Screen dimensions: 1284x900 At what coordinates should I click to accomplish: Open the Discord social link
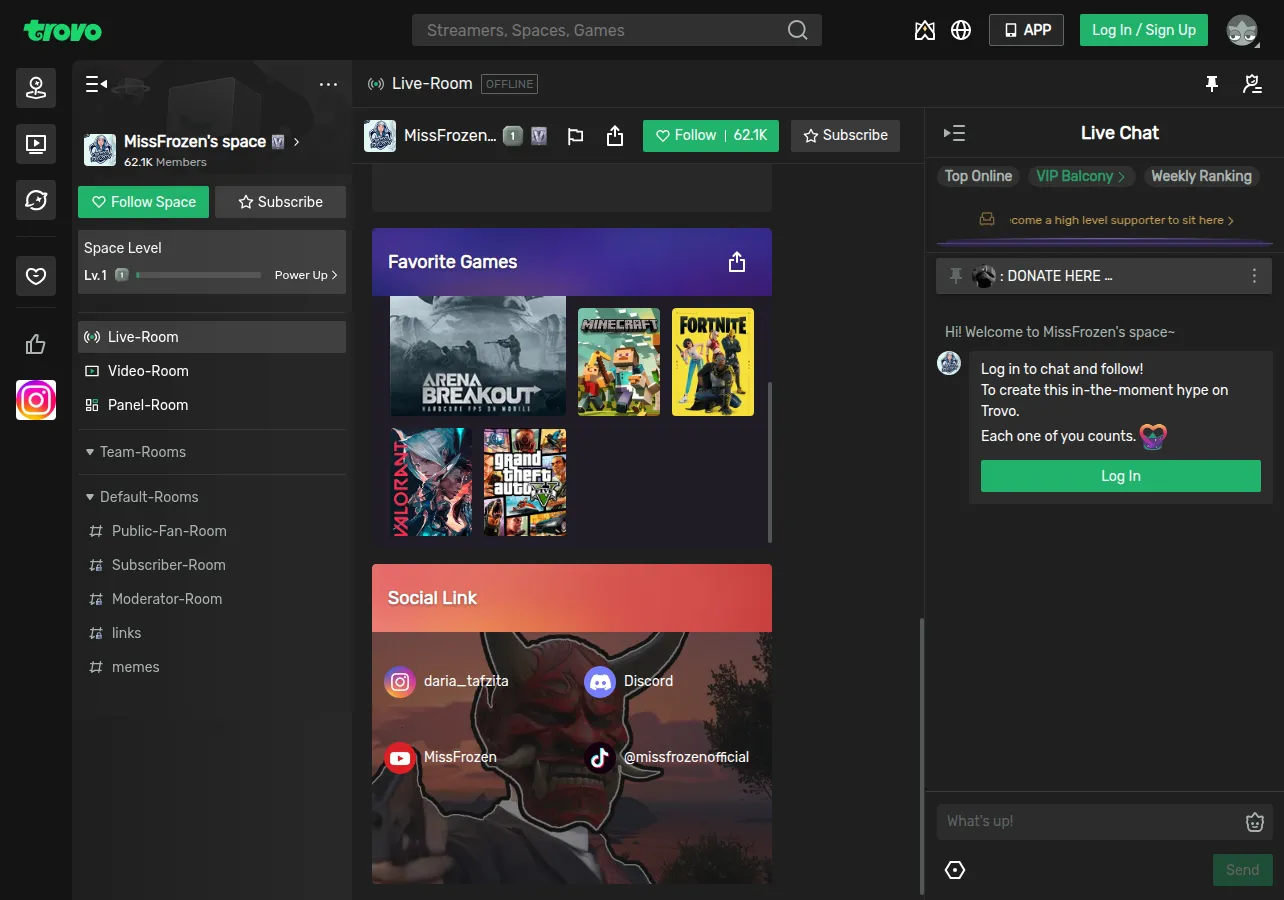[629, 682]
